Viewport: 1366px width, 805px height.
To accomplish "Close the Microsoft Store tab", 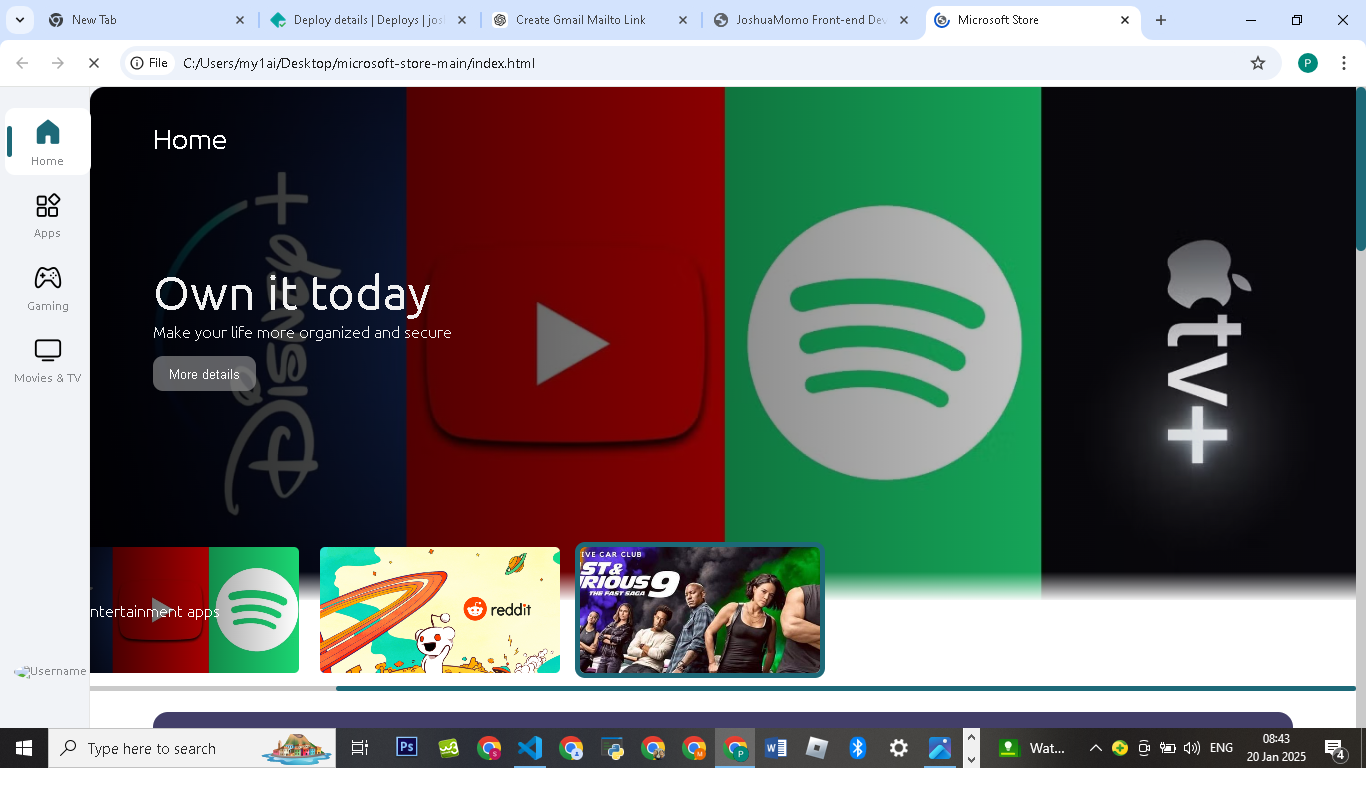I will click(x=1125, y=20).
